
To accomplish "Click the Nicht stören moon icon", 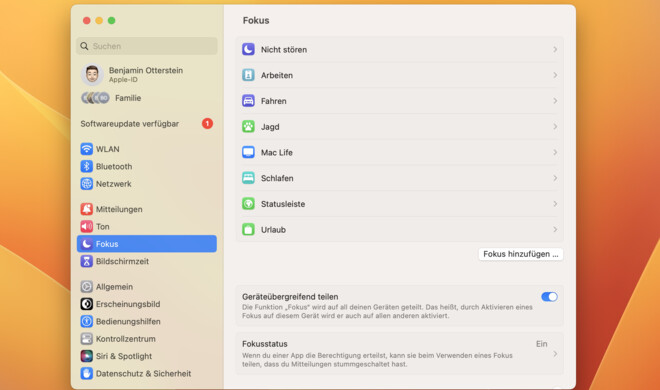I will pos(248,49).
